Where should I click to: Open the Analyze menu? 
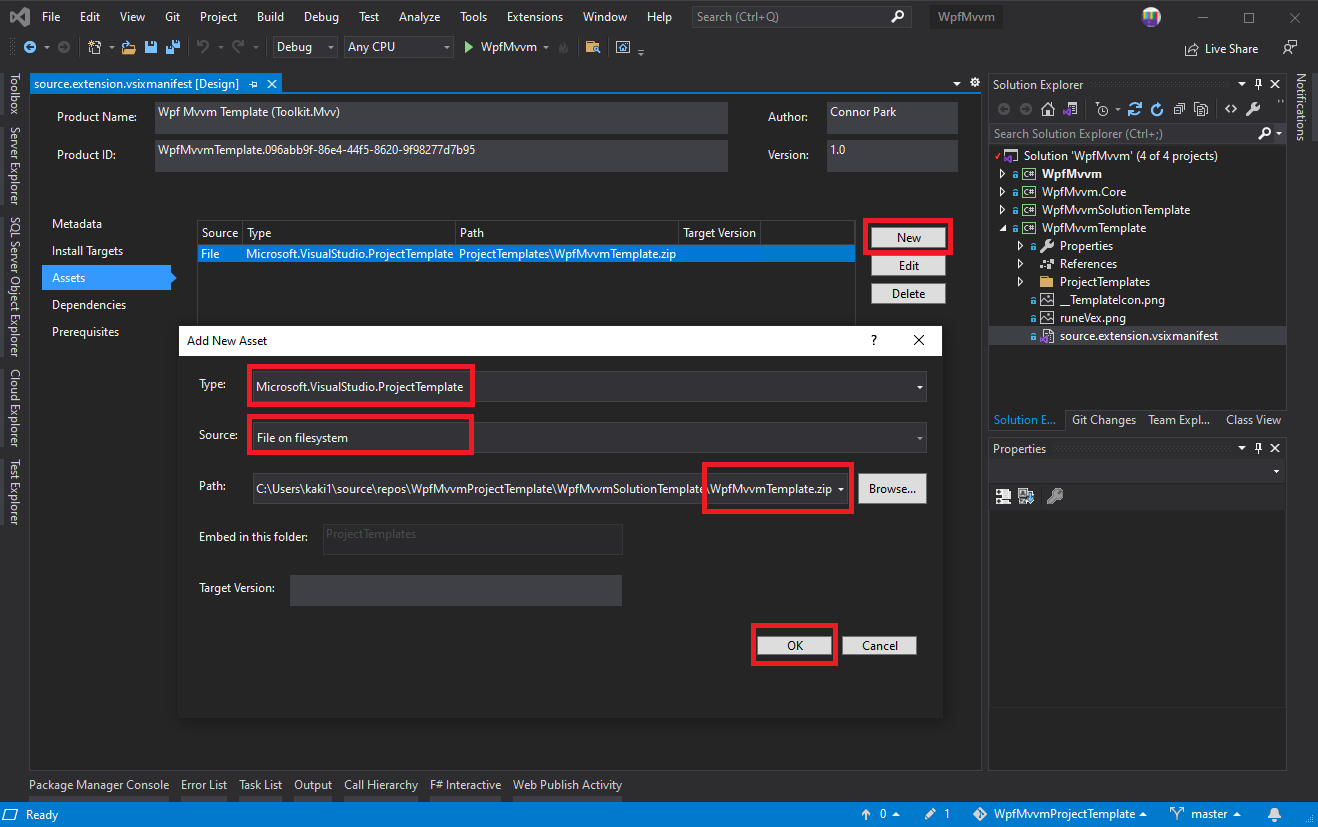pyautogui.click(x=419, y=17)
